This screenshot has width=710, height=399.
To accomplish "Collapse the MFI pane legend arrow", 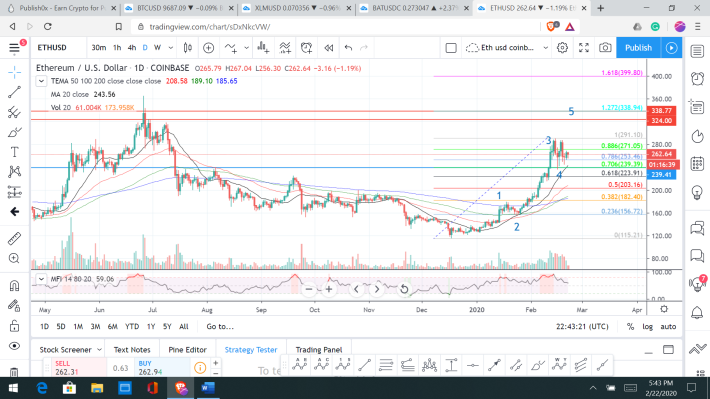I will point(41,279).
